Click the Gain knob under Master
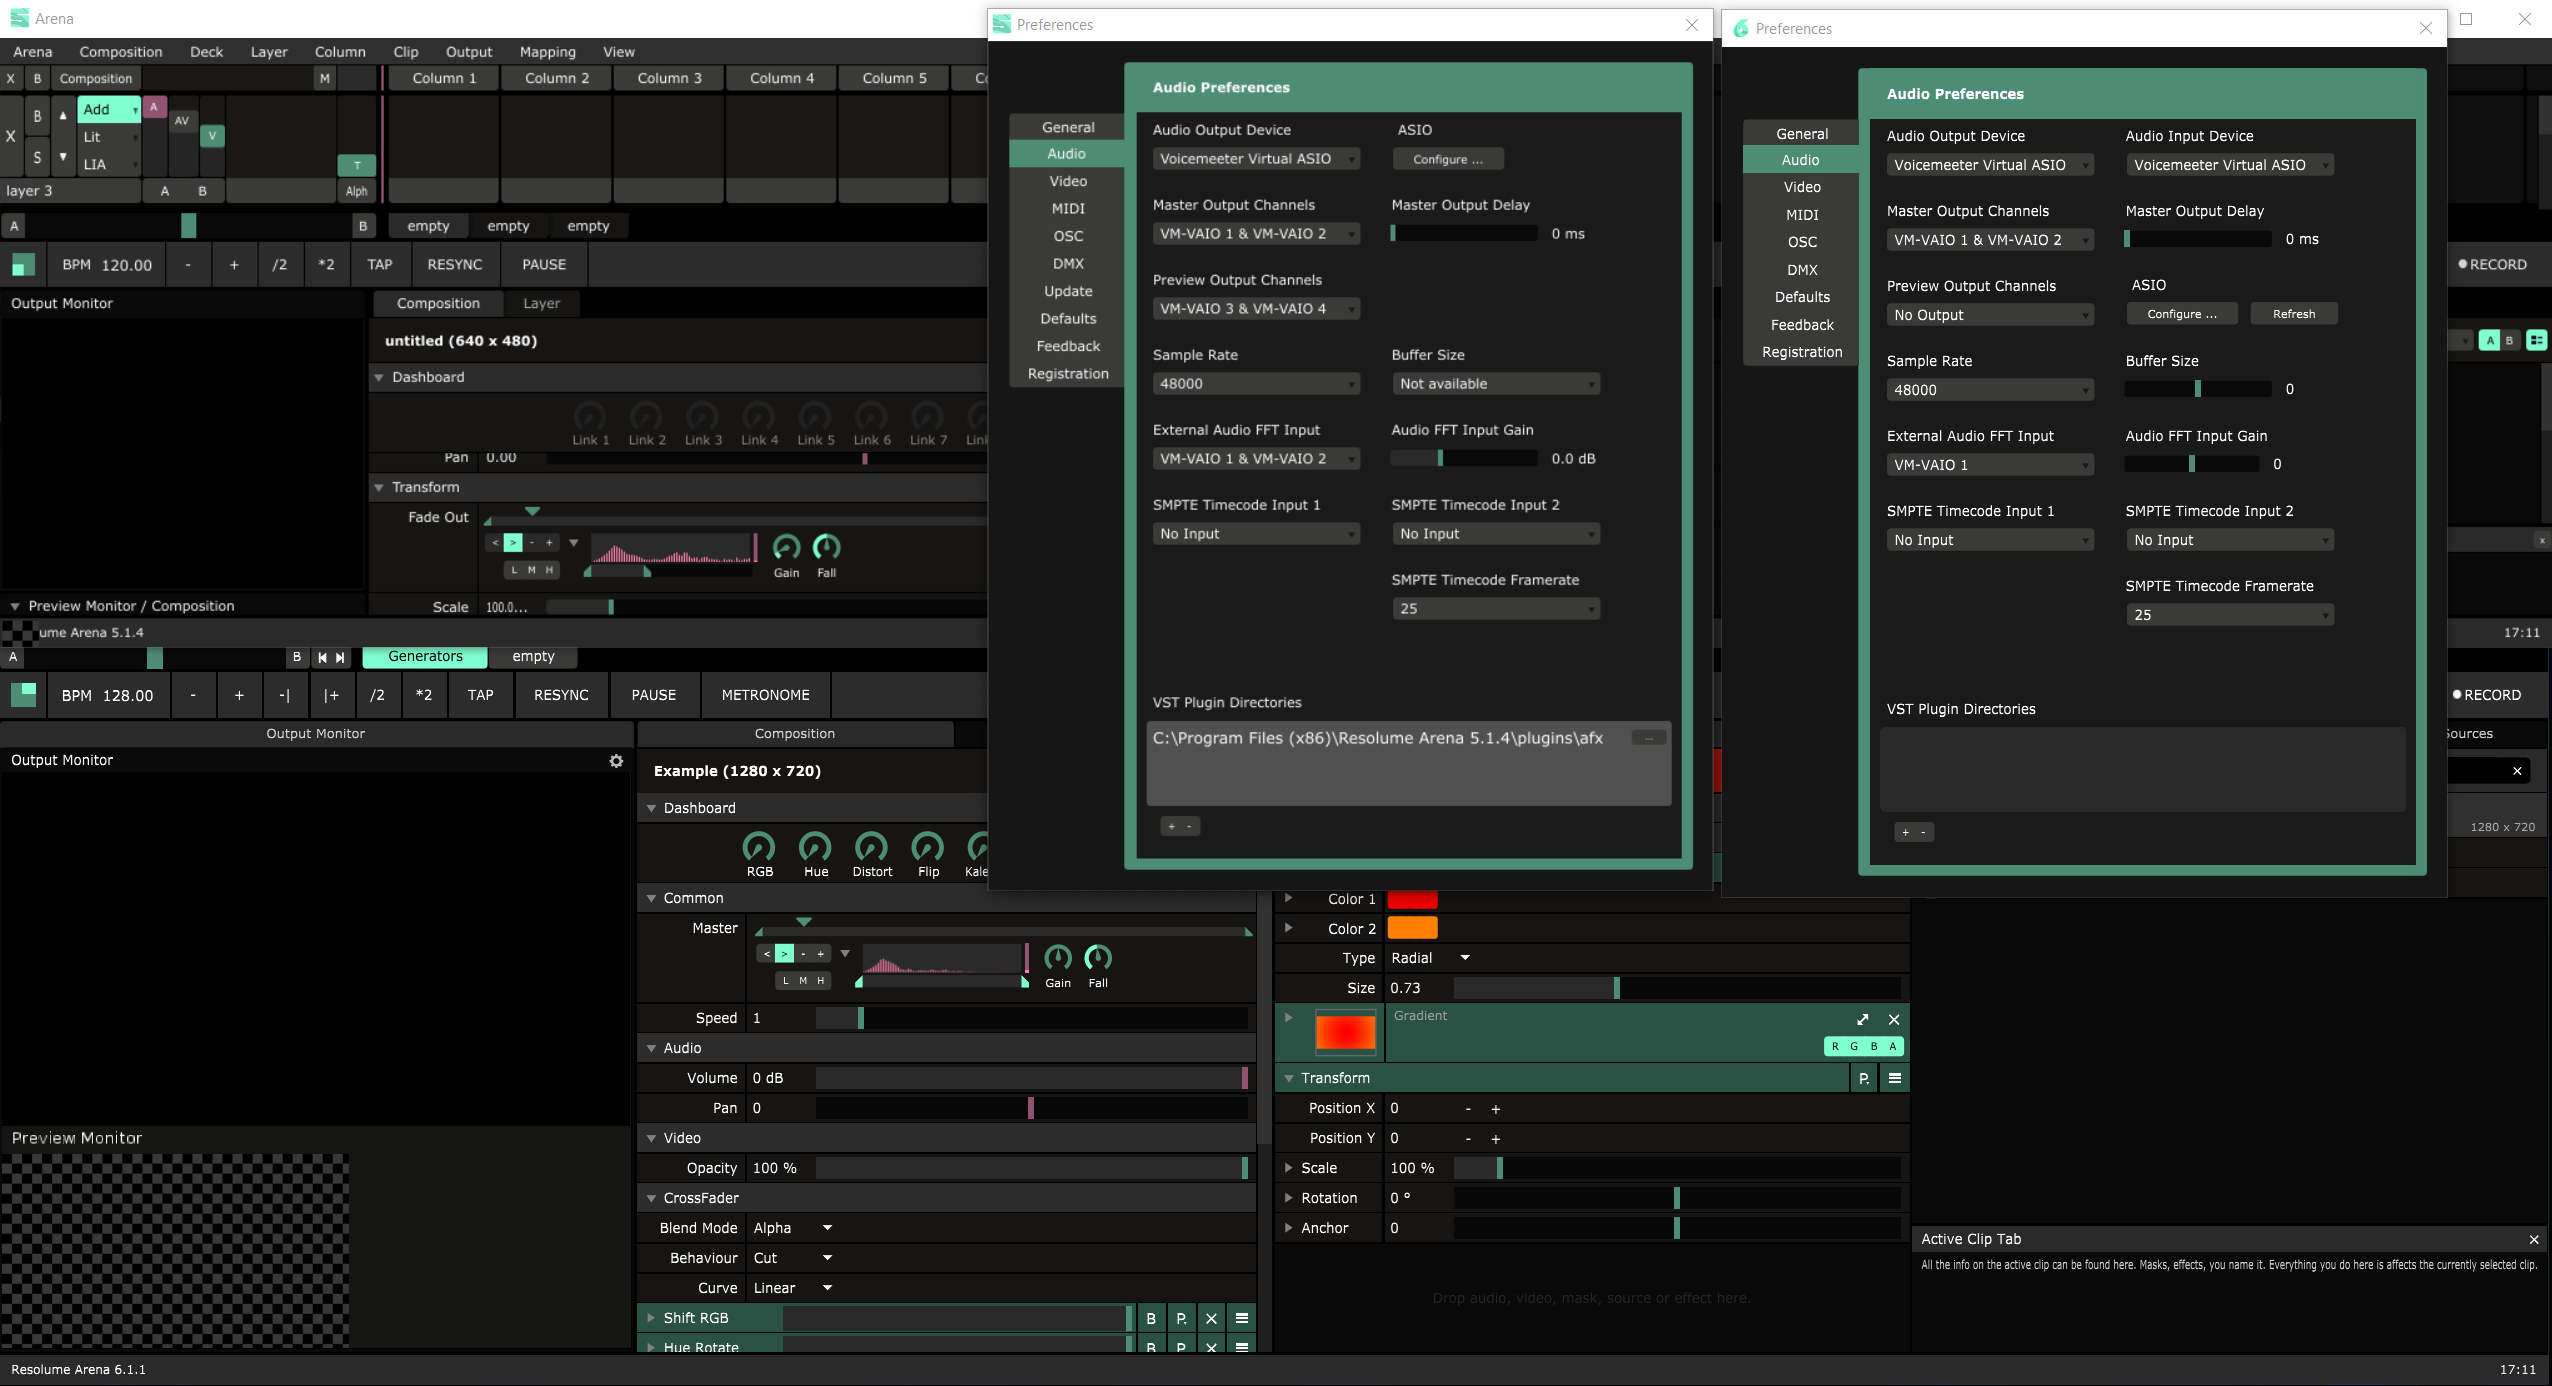The image size is (2552, 1386). tap(1057, 958)
